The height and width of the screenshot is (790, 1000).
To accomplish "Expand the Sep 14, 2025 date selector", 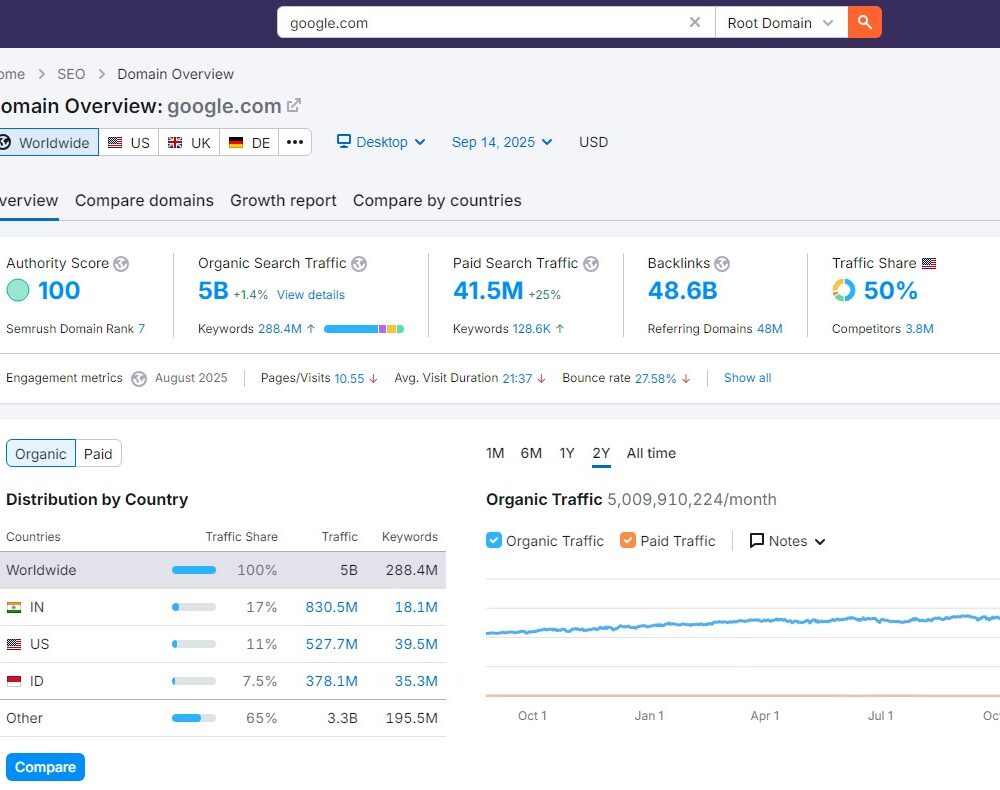I will point(500,142).
